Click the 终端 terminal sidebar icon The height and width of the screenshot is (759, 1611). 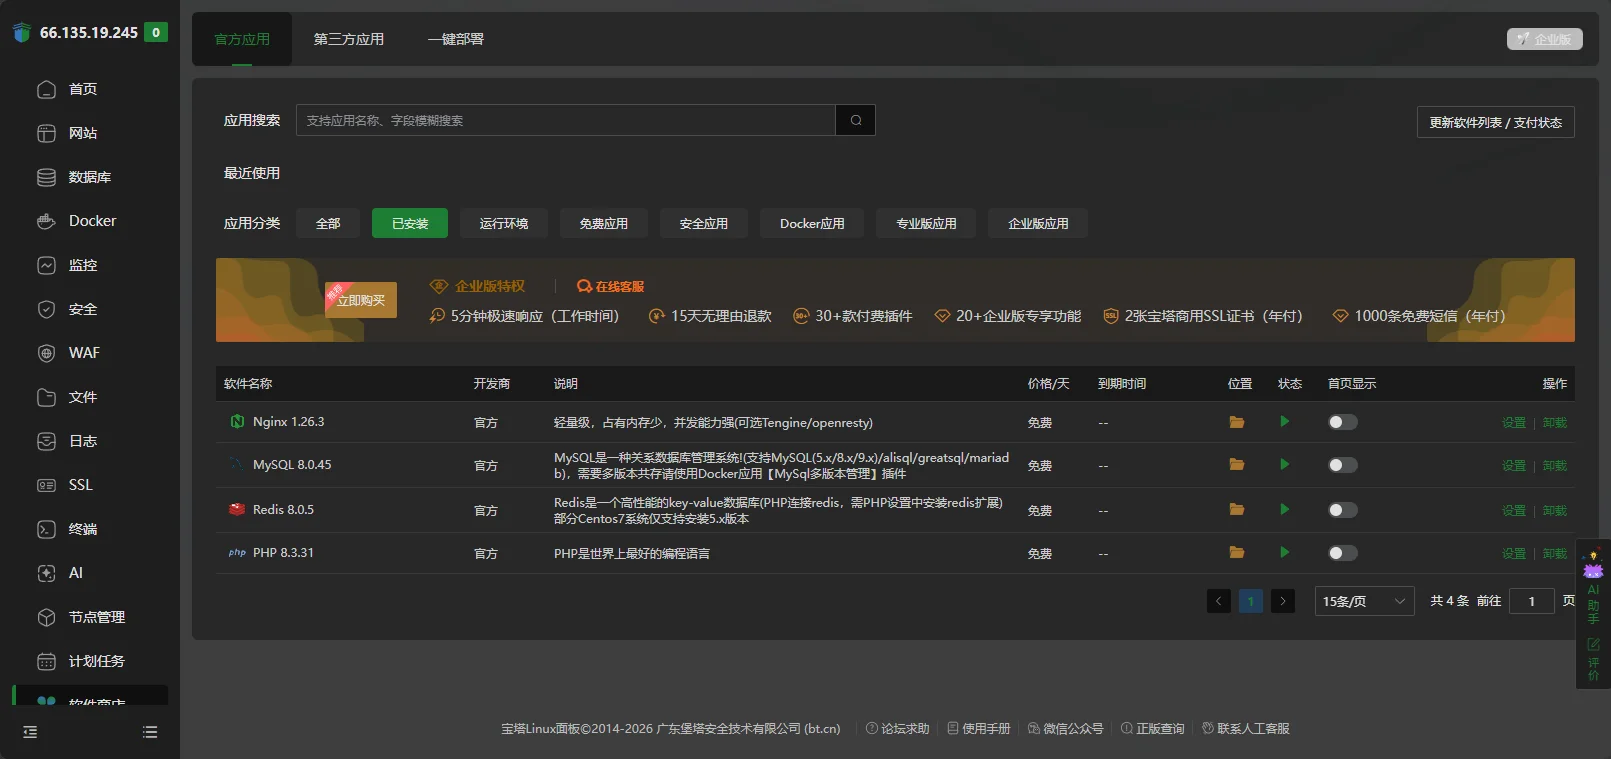[x=46, y=529]
